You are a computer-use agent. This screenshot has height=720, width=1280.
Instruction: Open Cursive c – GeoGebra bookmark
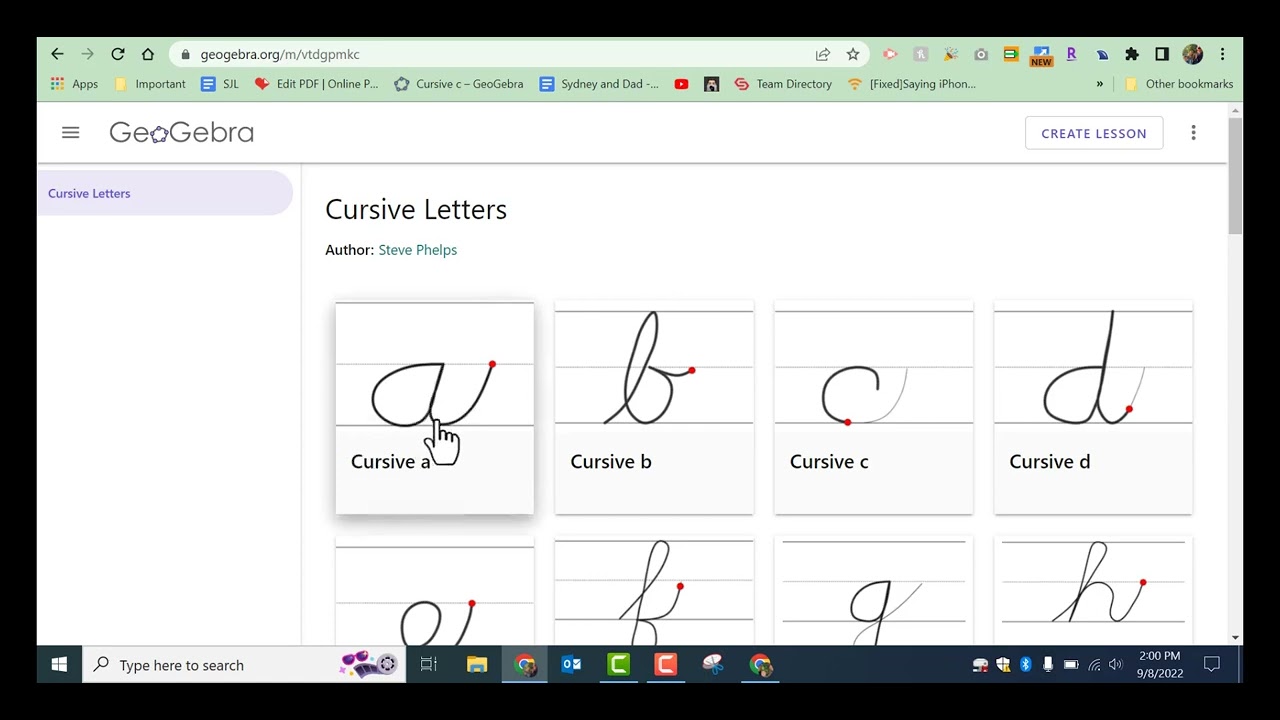(458, 84)
